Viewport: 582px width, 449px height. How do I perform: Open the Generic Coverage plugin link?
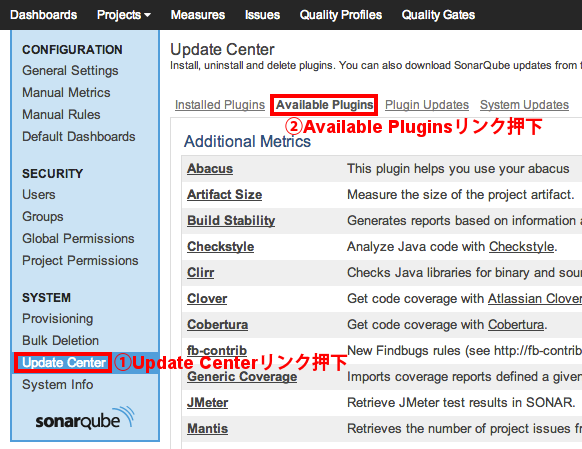(242, 377)
